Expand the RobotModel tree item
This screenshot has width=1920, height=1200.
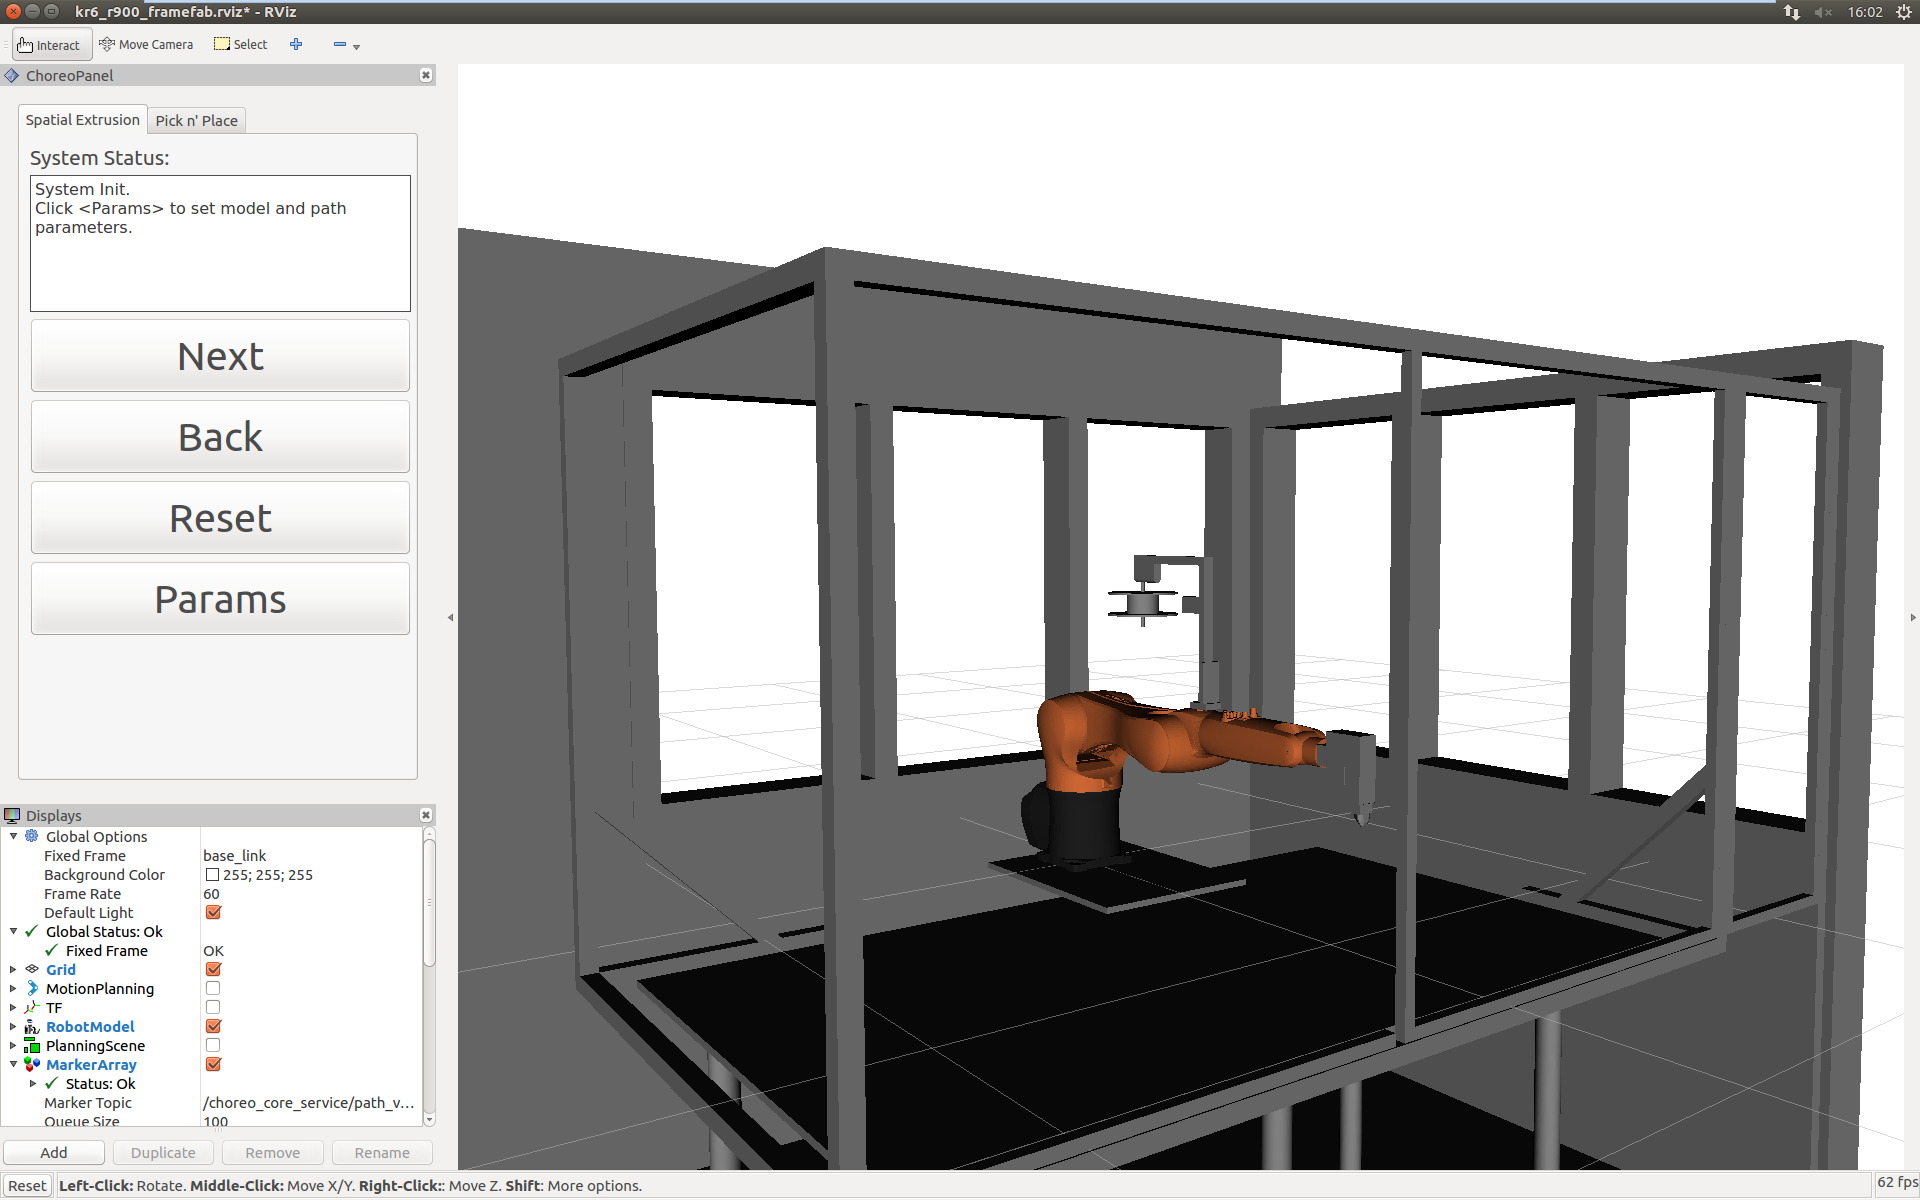[13, 1026]
